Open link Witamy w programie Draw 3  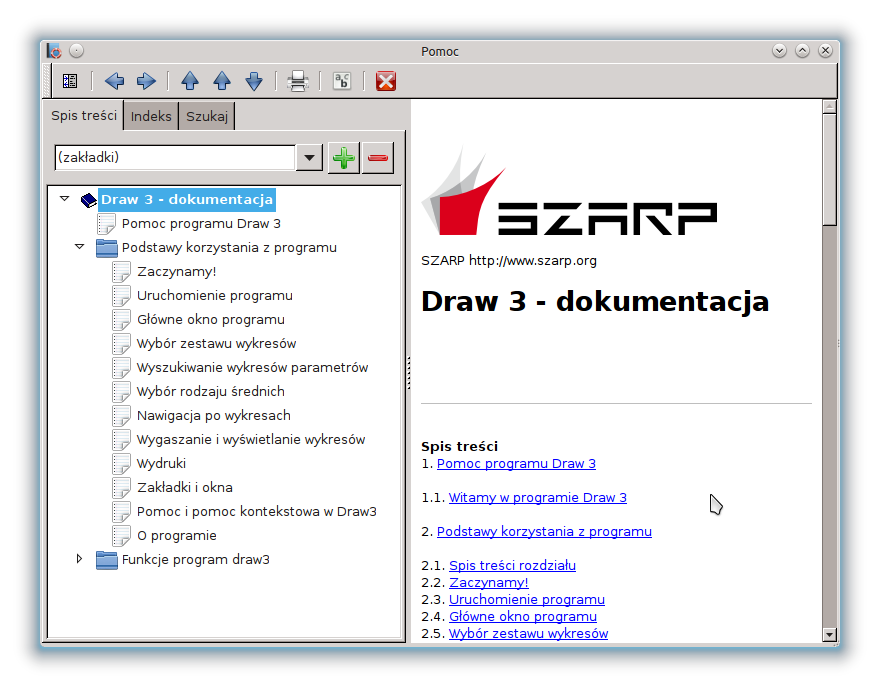(538, 498)
